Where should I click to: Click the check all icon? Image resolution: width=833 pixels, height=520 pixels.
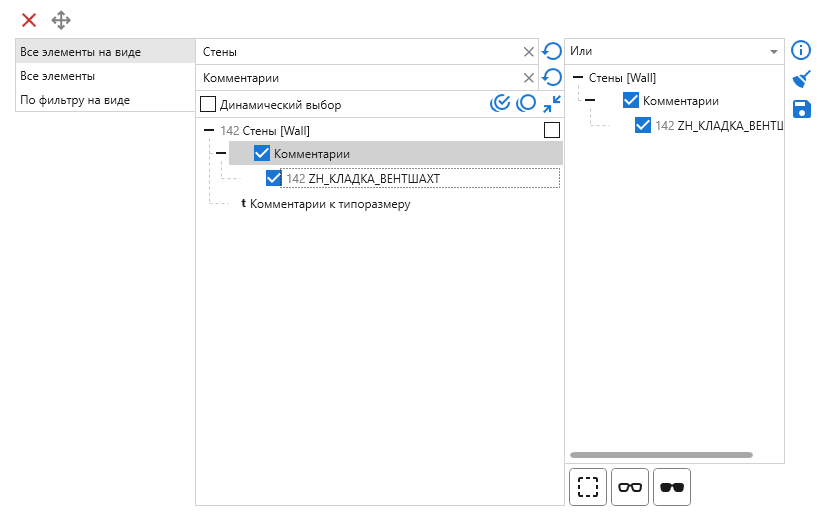click(x=500, y=103)
